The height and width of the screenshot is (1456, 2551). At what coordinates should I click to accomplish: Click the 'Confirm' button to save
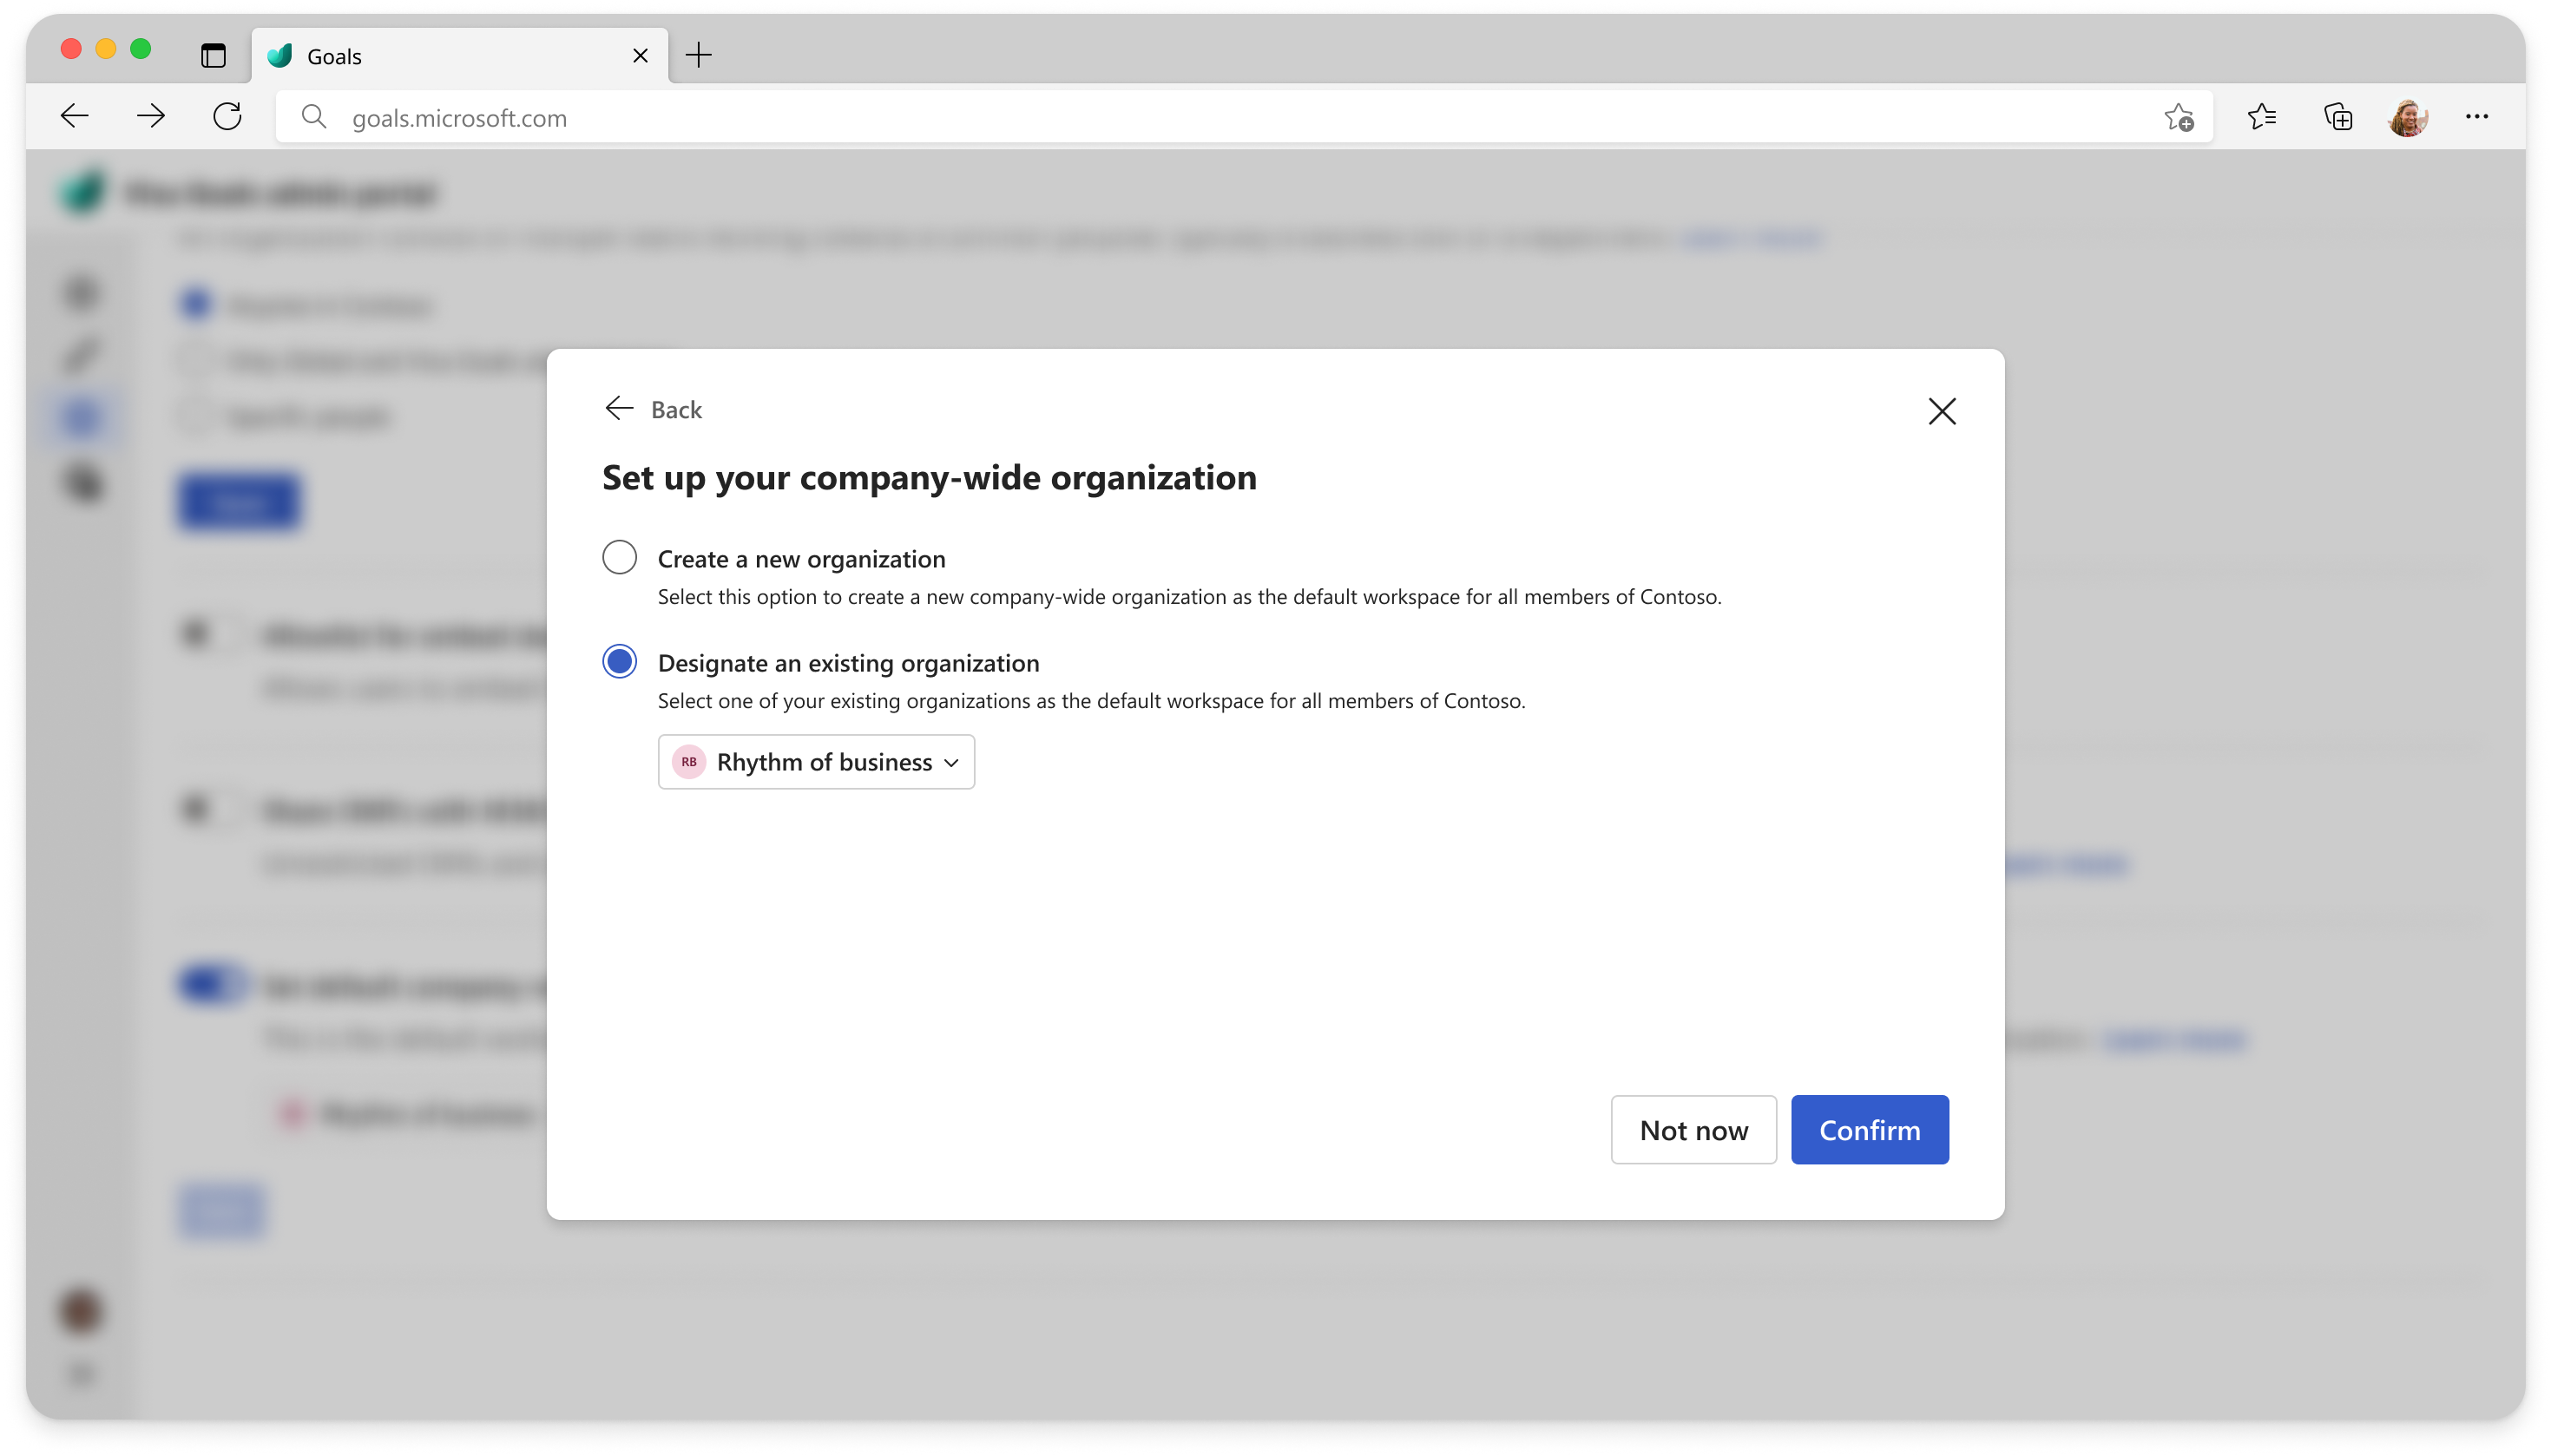(x=1870, y=1130)
